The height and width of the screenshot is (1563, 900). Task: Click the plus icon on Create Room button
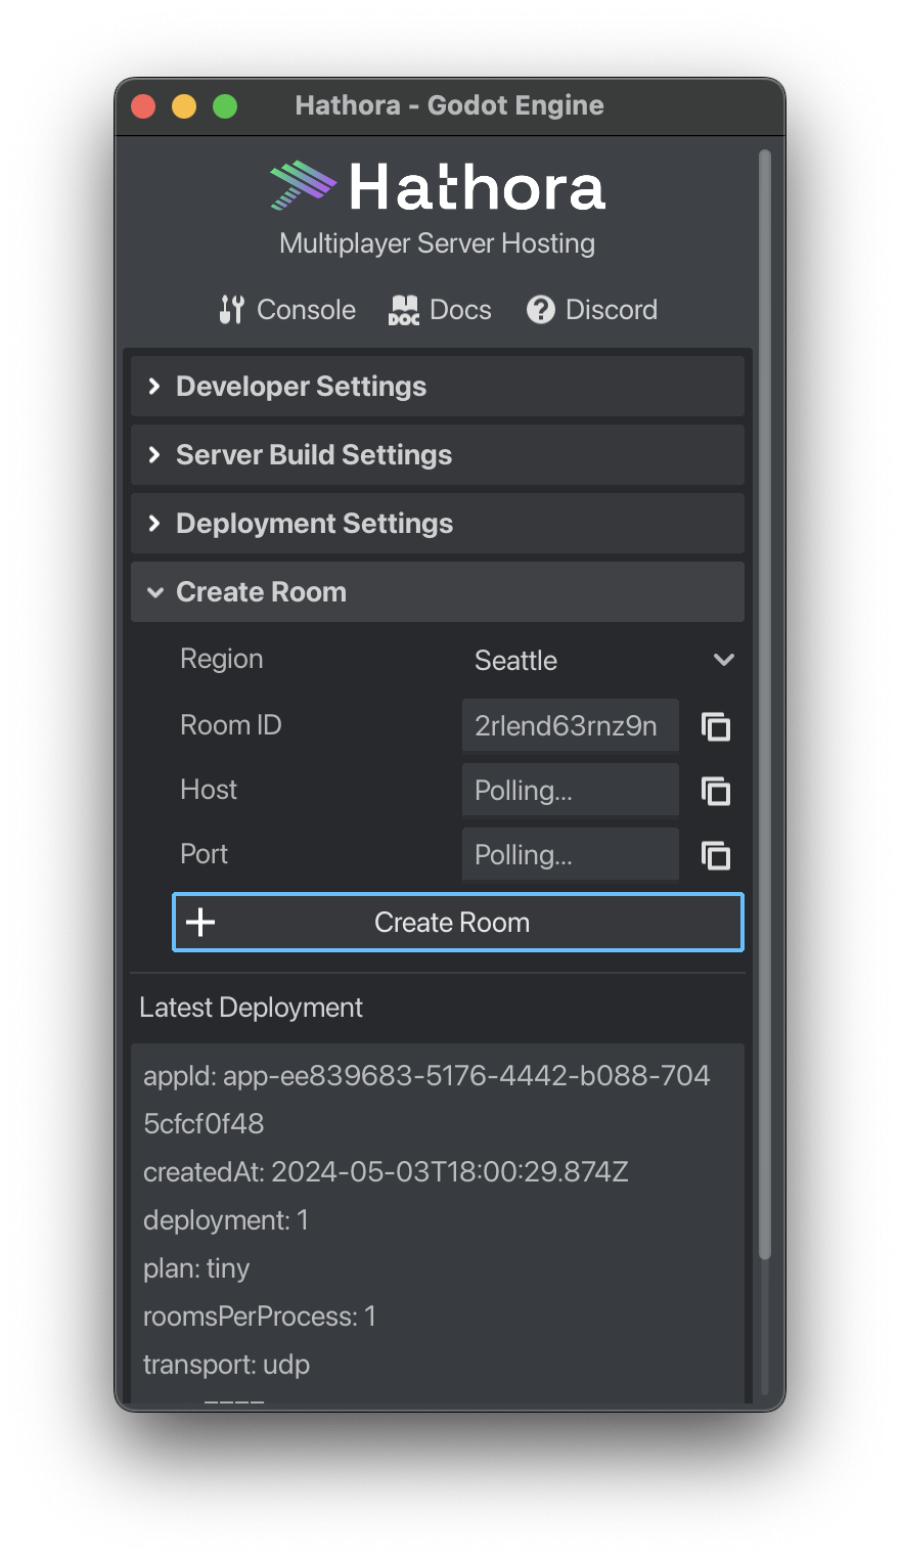pyautogui.click(x=201, y=922)
